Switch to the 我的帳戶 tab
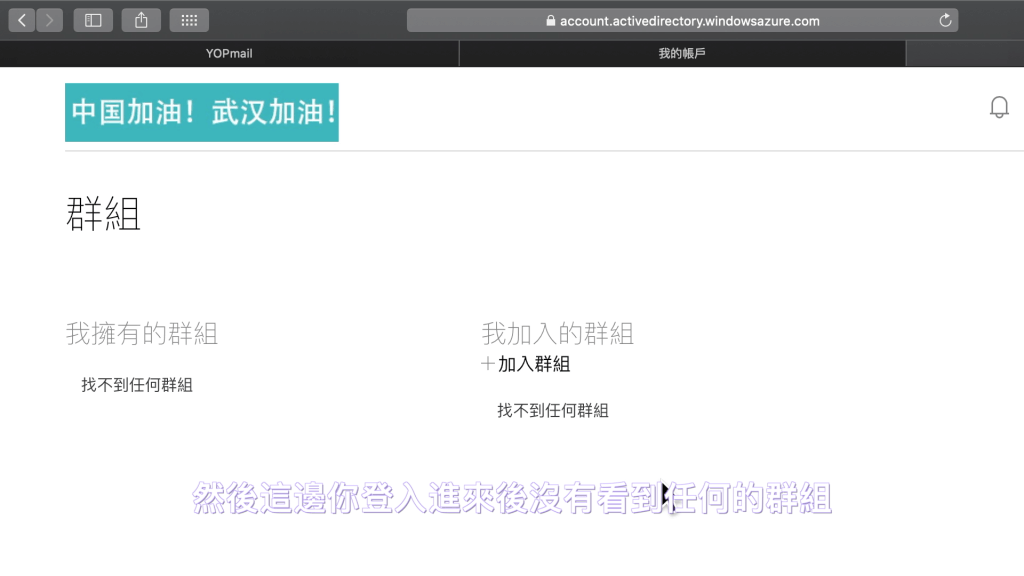Viewport: 1024px width, 576px height. (682, 54)
